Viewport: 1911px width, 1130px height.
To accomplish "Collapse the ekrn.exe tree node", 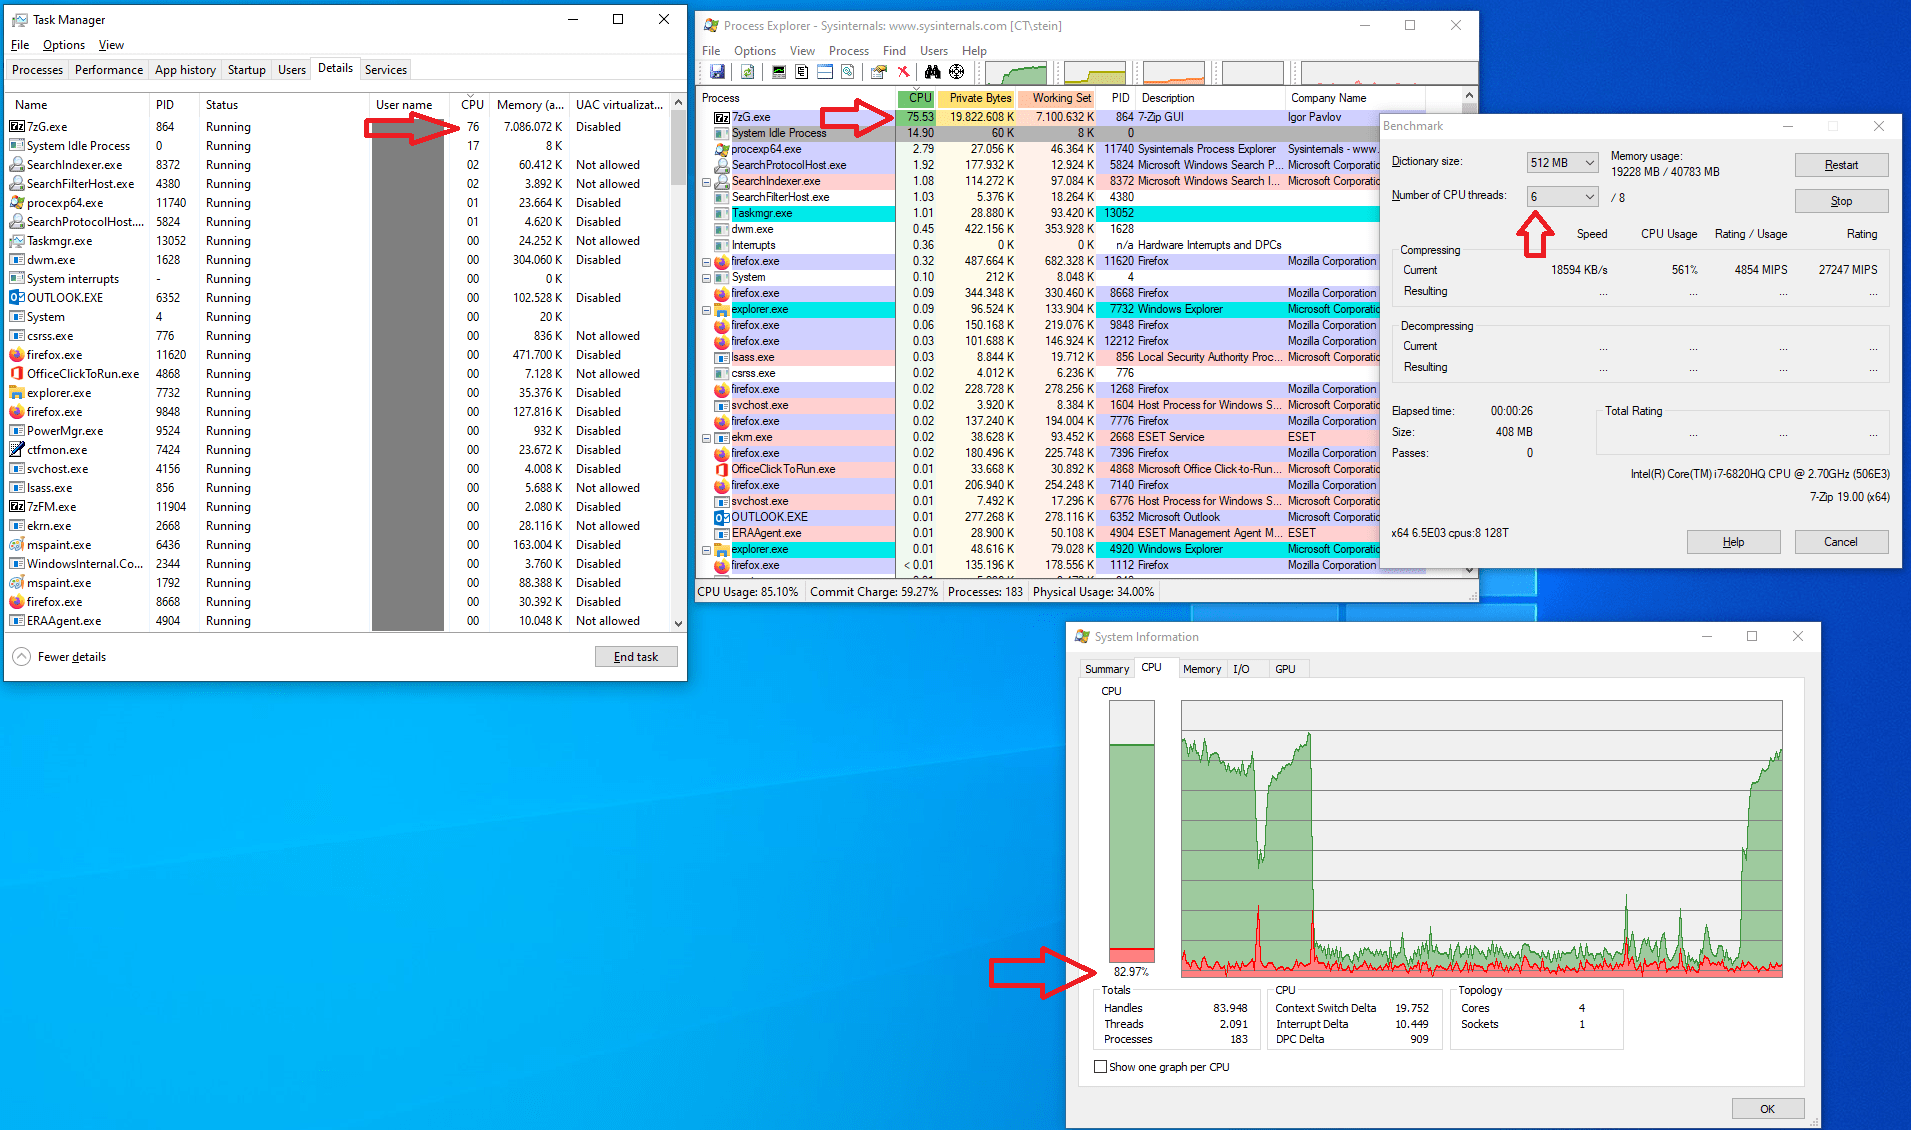I will click(707, 438).
